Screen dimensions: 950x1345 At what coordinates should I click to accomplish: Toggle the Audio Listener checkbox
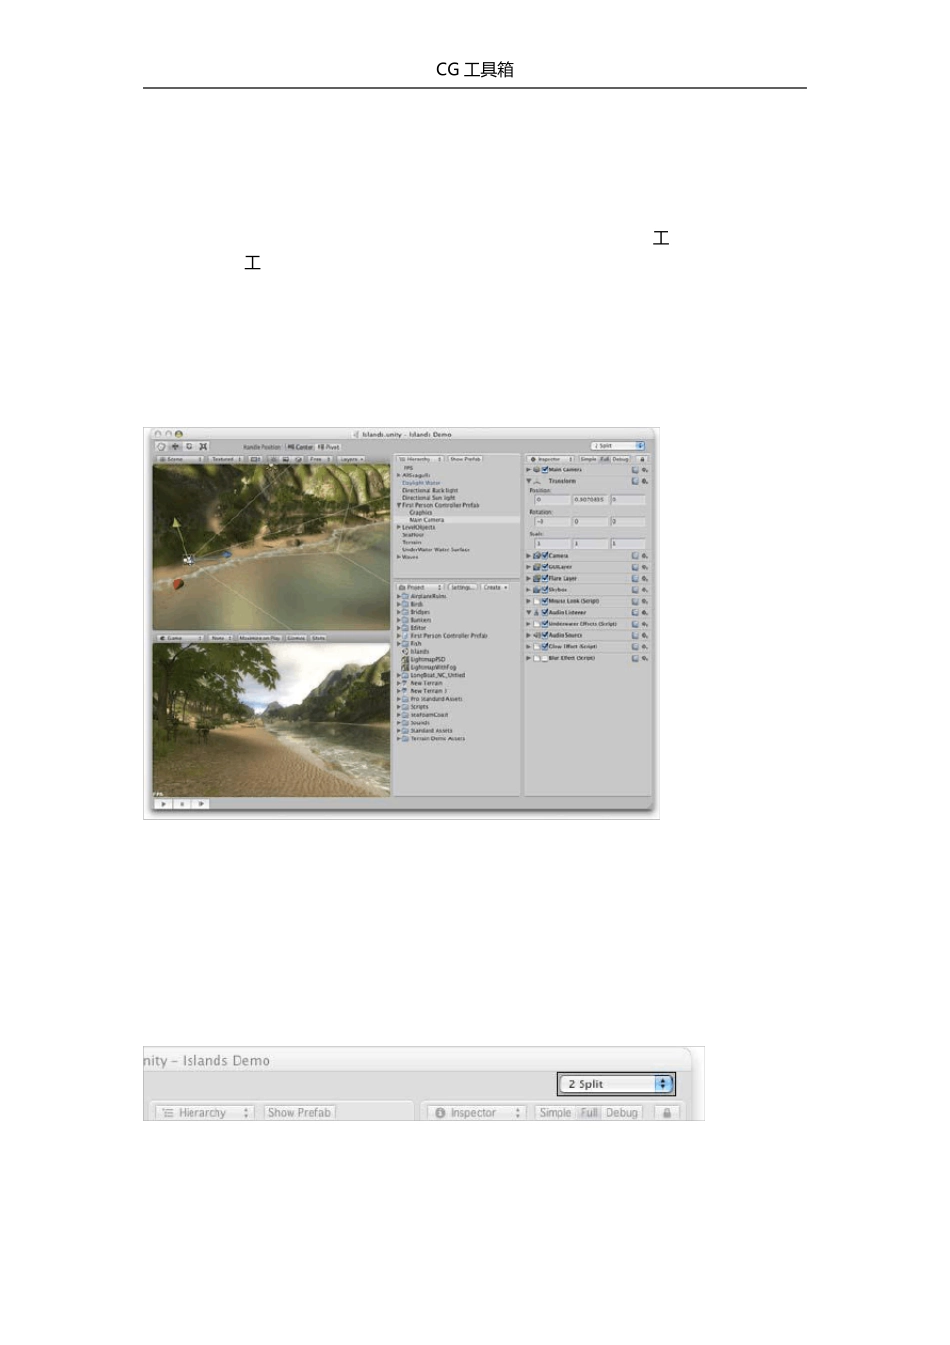(x=545, y=612)
